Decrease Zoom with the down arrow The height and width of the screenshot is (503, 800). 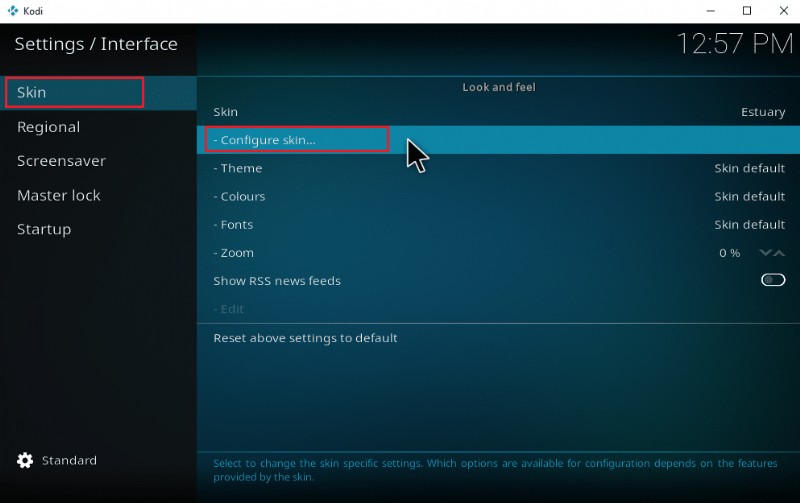pyautogui.click(x=765, y=253)
